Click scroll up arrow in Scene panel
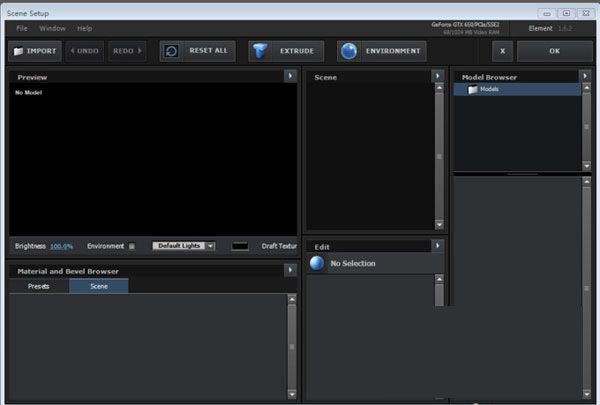600x405 pixels. pyautogui.click(x=439, y=88)
